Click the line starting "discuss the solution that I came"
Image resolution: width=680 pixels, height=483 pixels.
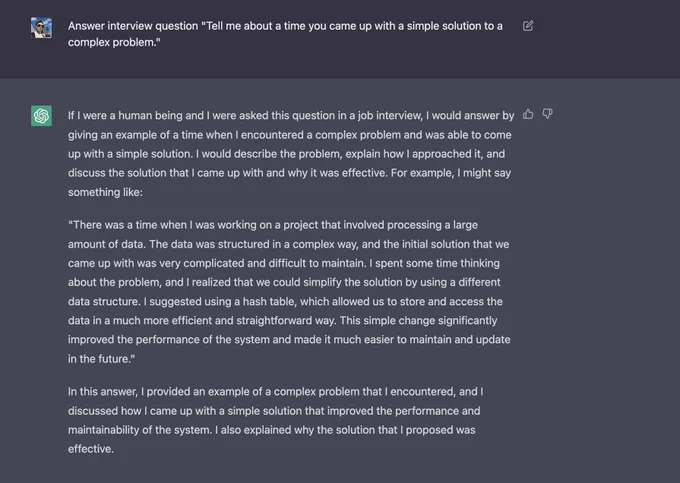pyautogui.click(x=289, y=173)
